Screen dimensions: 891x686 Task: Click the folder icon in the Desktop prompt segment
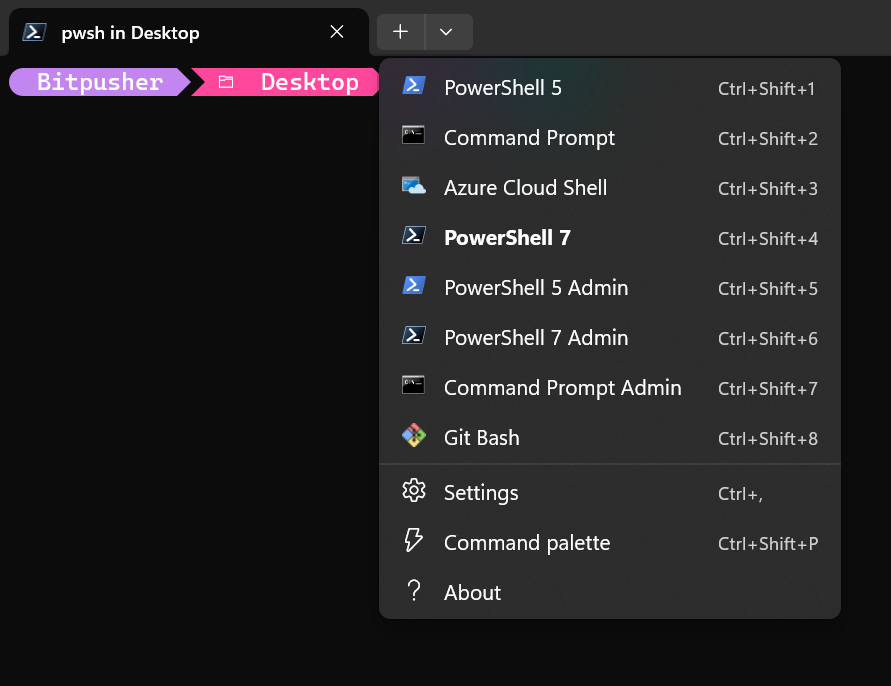coord(226,82)
